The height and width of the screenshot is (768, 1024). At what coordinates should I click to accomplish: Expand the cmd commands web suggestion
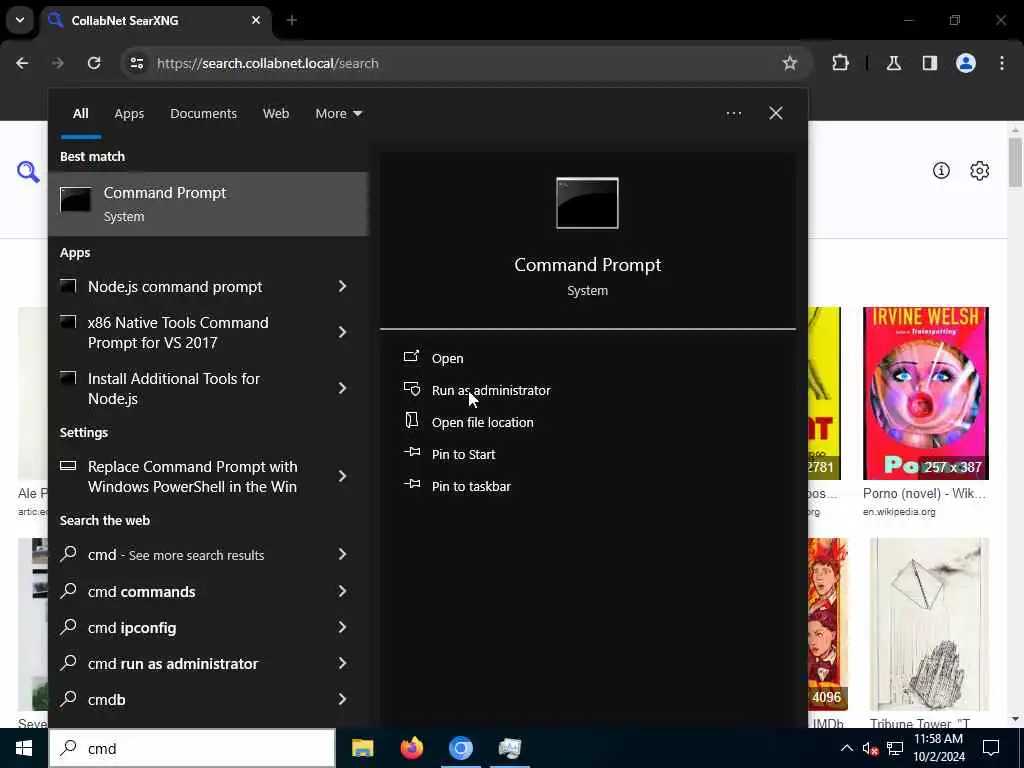[342, 592]
